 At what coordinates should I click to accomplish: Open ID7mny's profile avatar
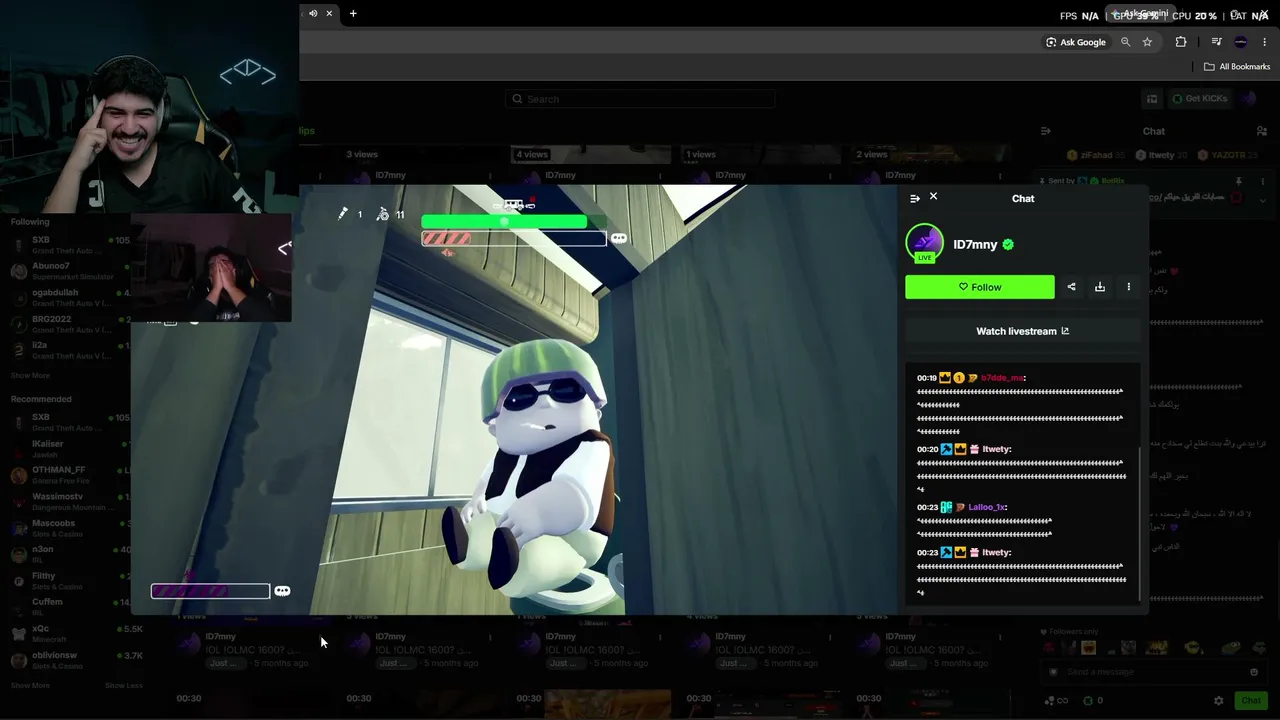925,243
